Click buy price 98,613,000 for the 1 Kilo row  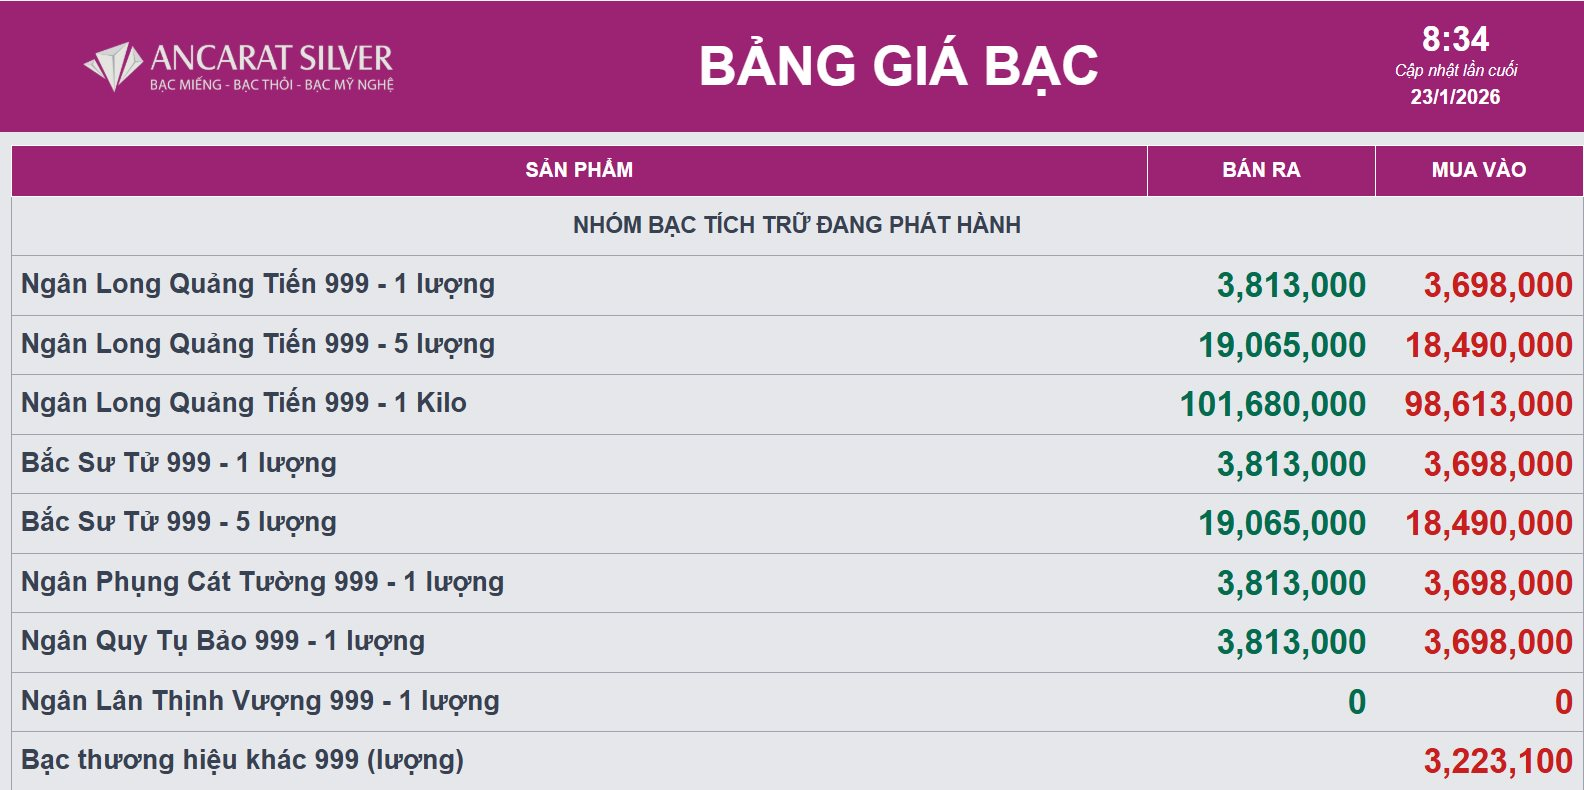[x=1488, y=404]
